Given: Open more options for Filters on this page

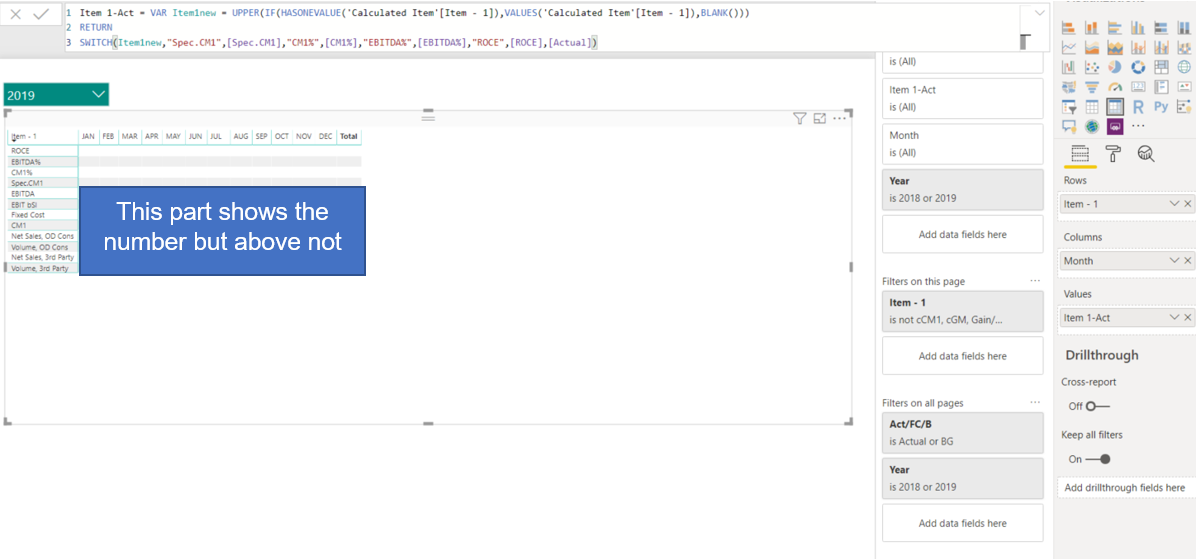Looking at the screenshot, I should (x=1034, y=281).
